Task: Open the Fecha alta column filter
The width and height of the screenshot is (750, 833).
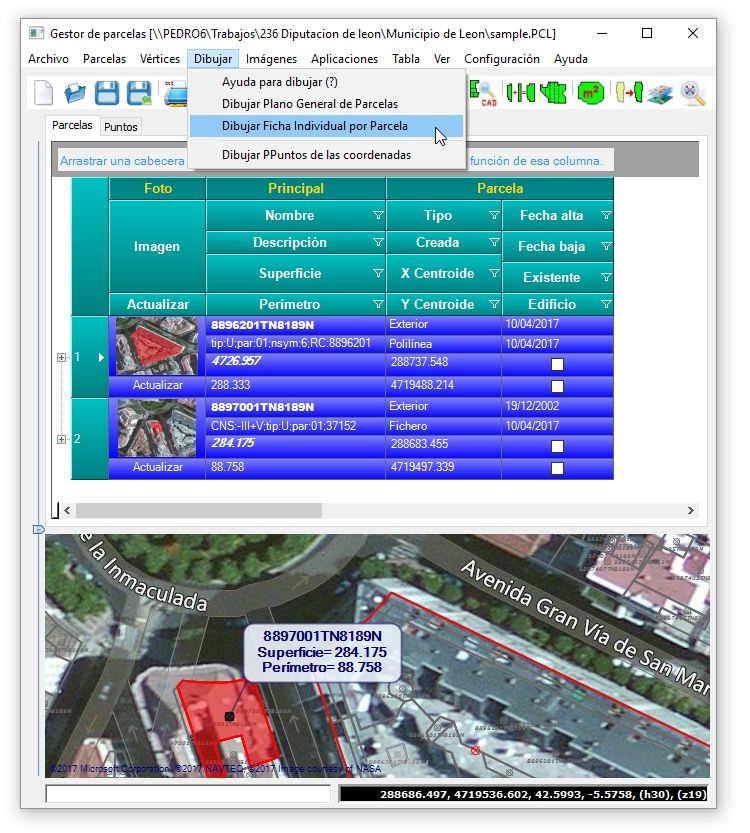Action: click(606, 215)
